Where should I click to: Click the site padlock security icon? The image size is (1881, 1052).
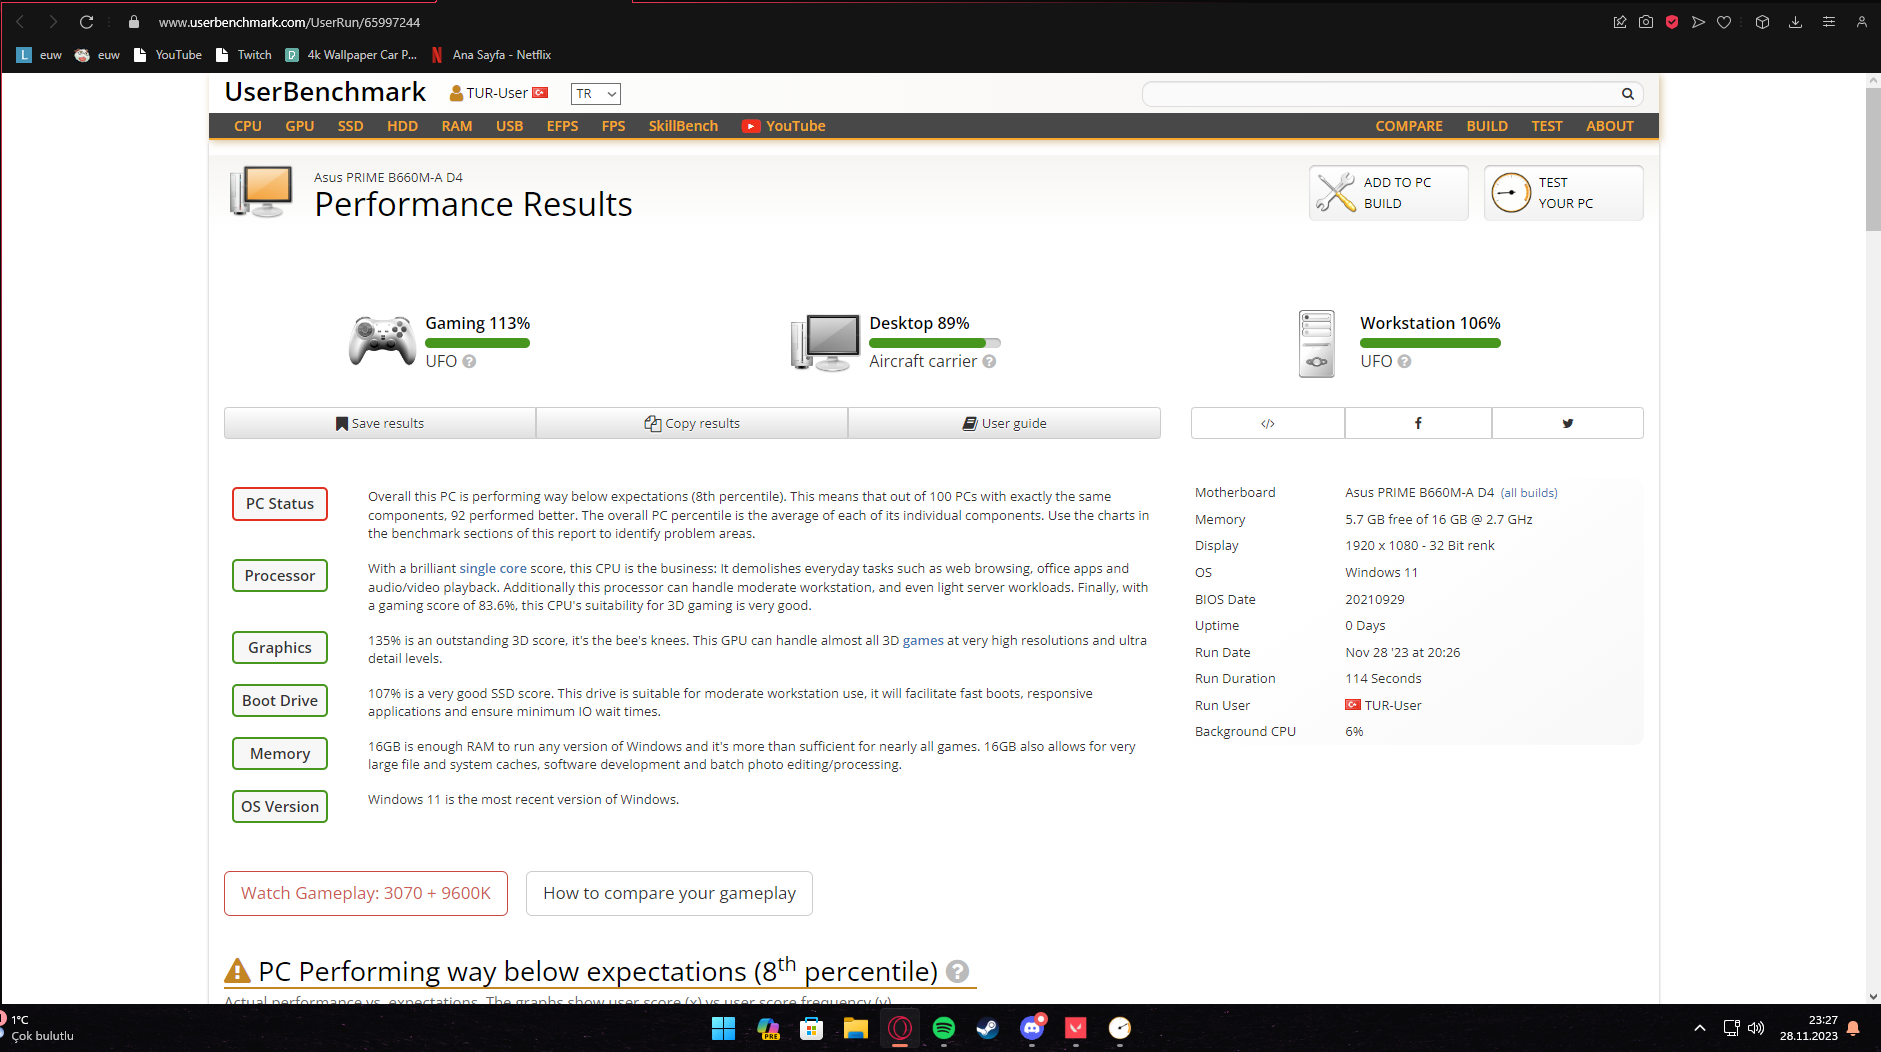point(134,22)
